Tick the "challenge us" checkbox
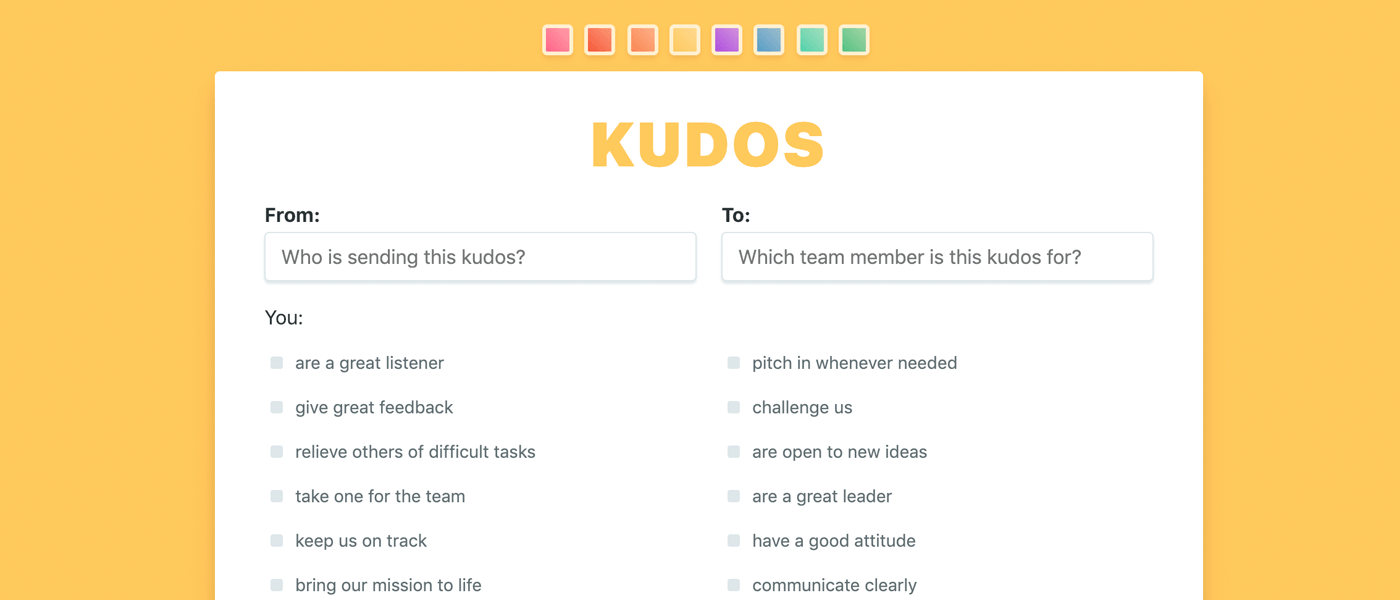Screen dimensions: 1400x600 coord(734,407)
